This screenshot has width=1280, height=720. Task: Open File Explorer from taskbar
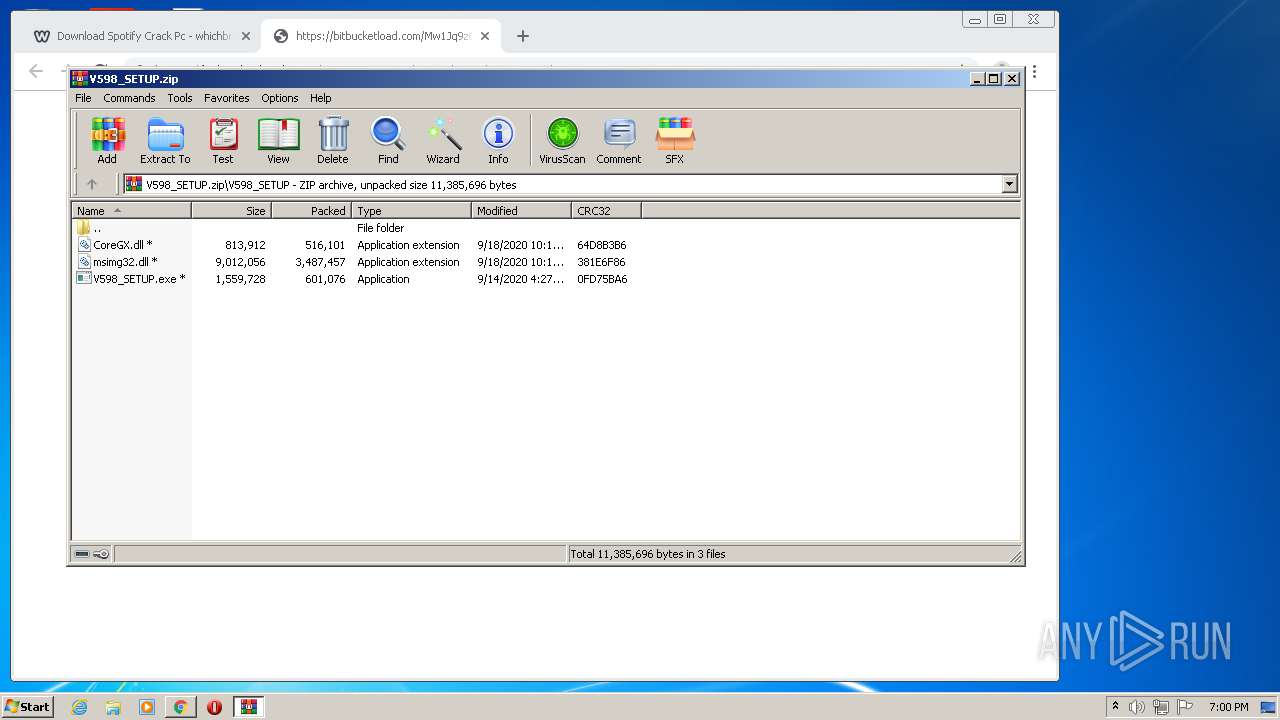(113, 707)
